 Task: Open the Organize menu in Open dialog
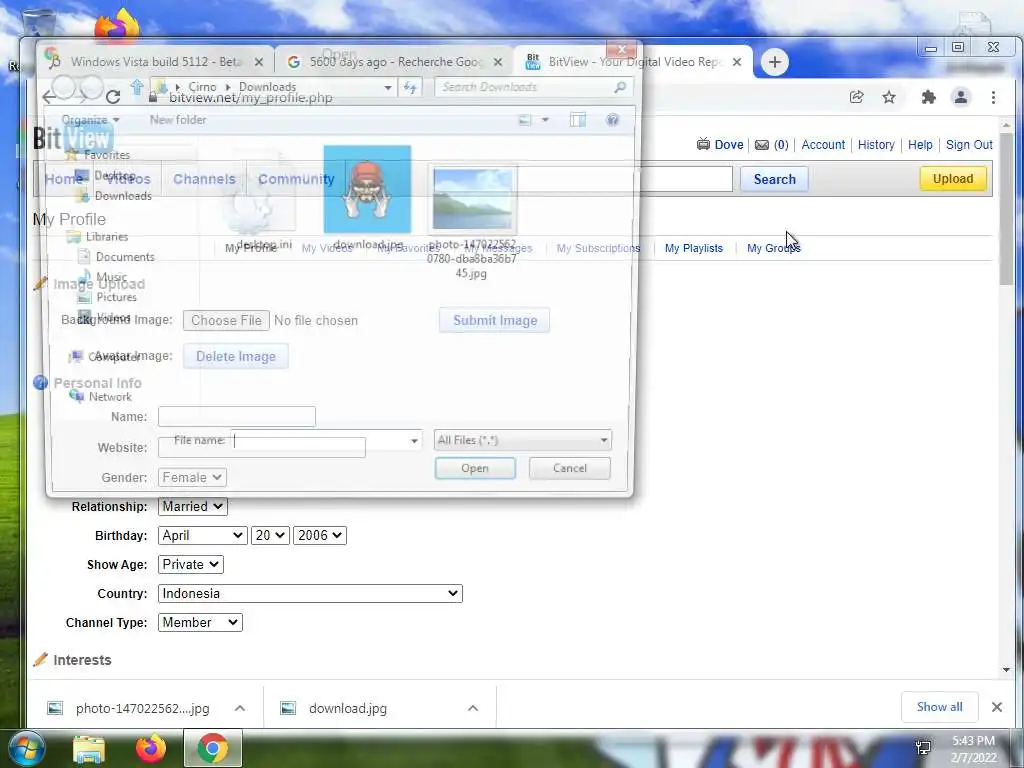(x=90, y=120)
